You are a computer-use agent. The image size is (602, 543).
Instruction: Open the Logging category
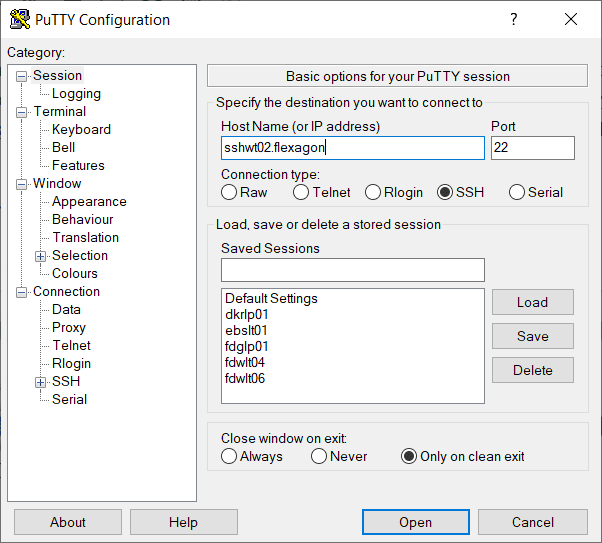76,93
